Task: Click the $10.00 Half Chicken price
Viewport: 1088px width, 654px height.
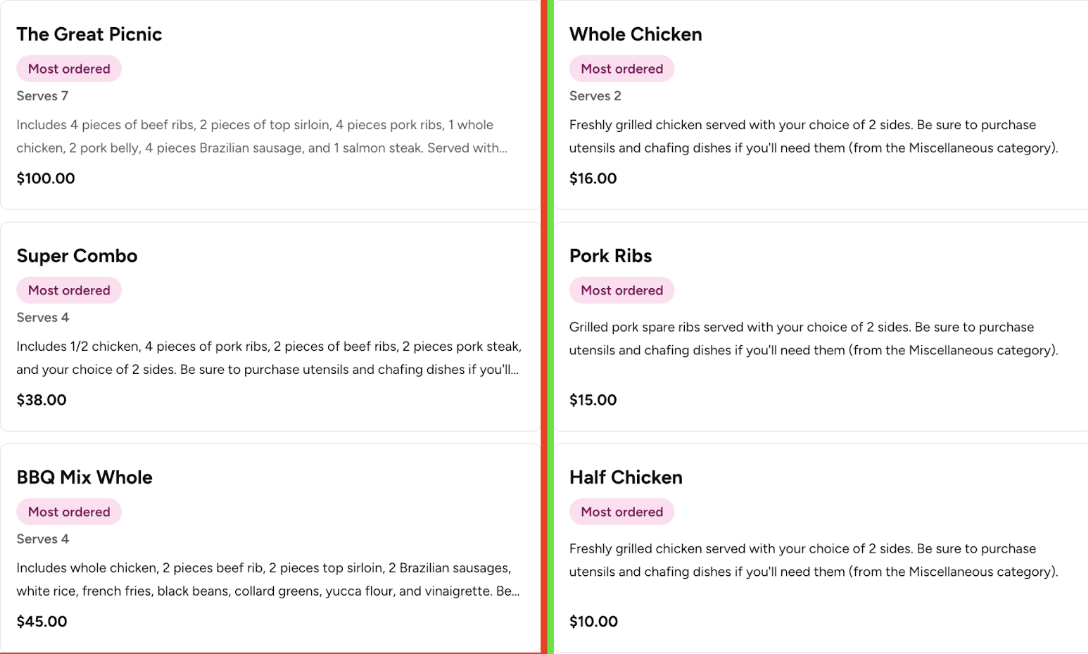Action: 593,621
